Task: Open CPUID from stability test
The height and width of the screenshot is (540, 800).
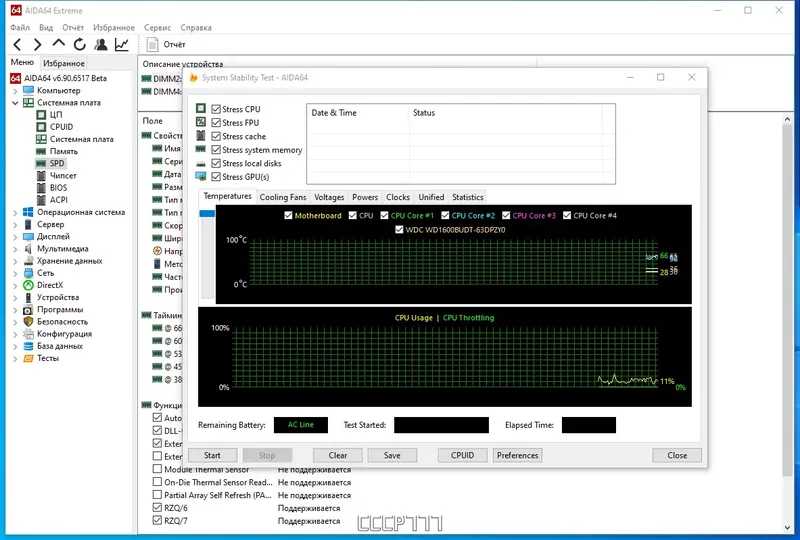Action: click(462, 455)
